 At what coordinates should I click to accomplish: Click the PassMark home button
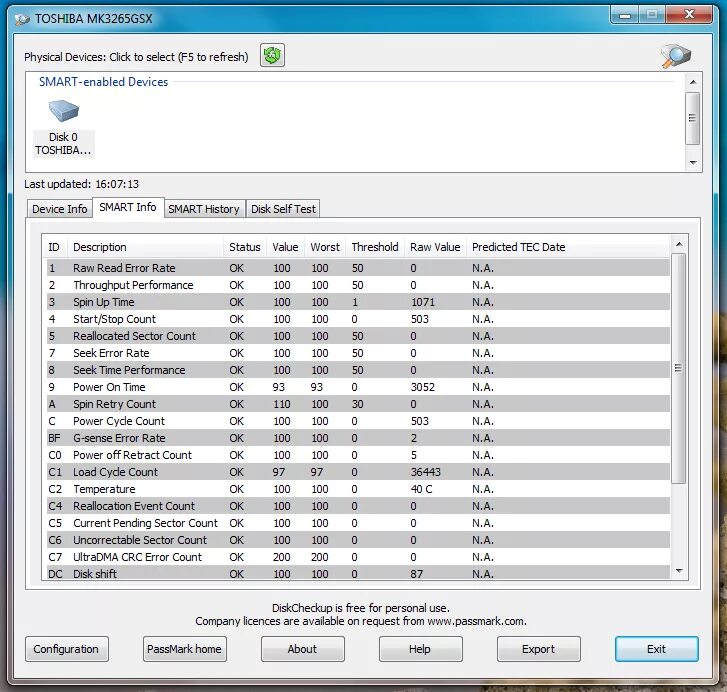click(185, 649)
